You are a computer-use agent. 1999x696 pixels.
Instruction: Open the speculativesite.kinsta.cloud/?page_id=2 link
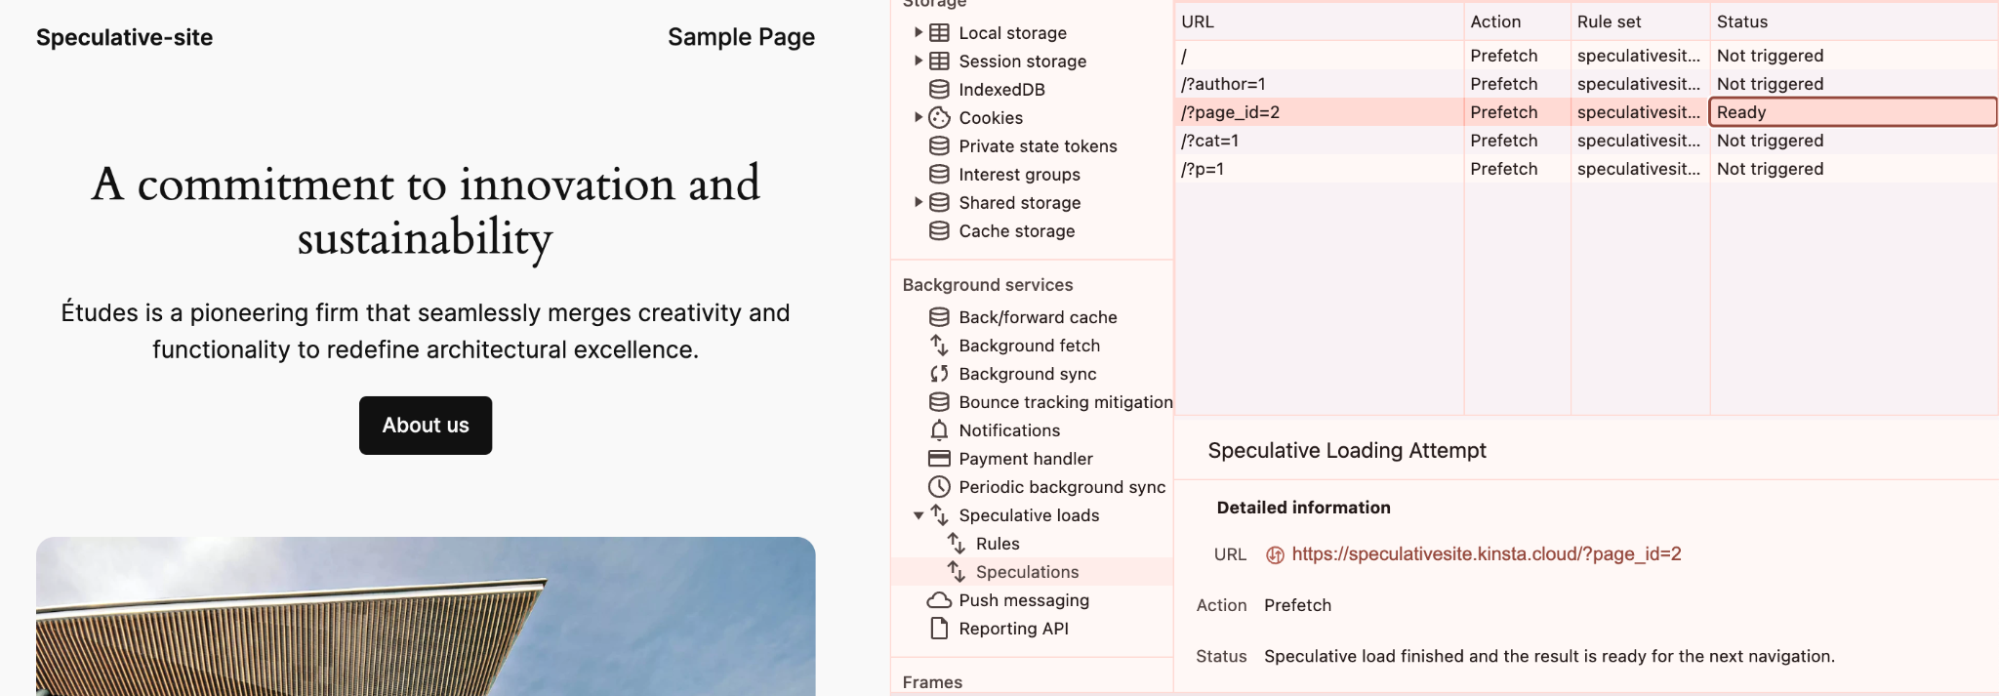tap(1486, 554)
